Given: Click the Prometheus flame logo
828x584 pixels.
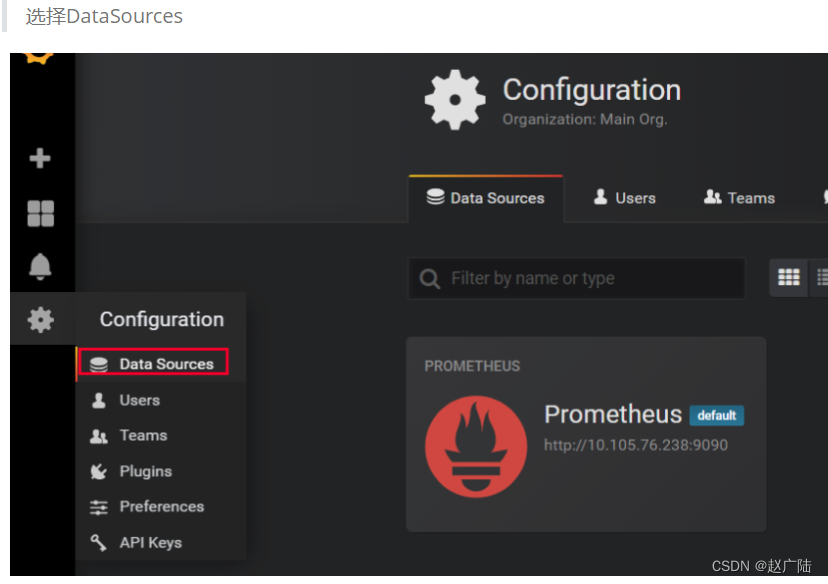Looking at the screenshot, I should click(x=476, y=446).
